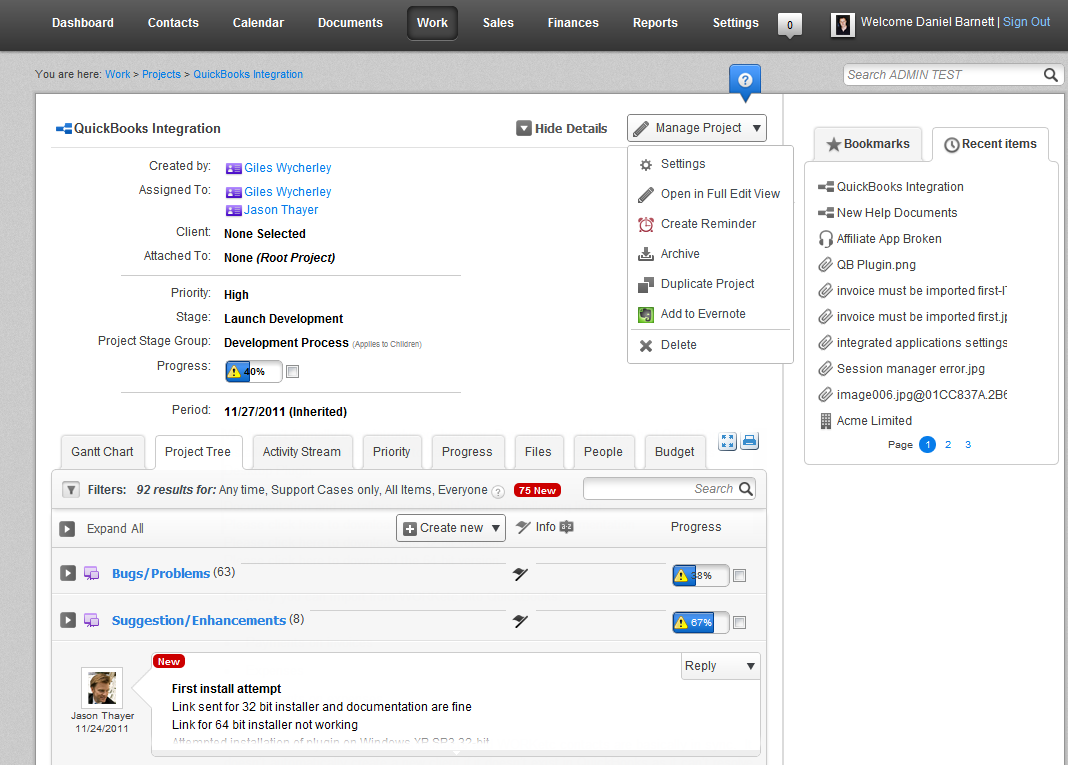
Task: Click the headset icon for Affiliate App Broken
Action: (826, 238)
